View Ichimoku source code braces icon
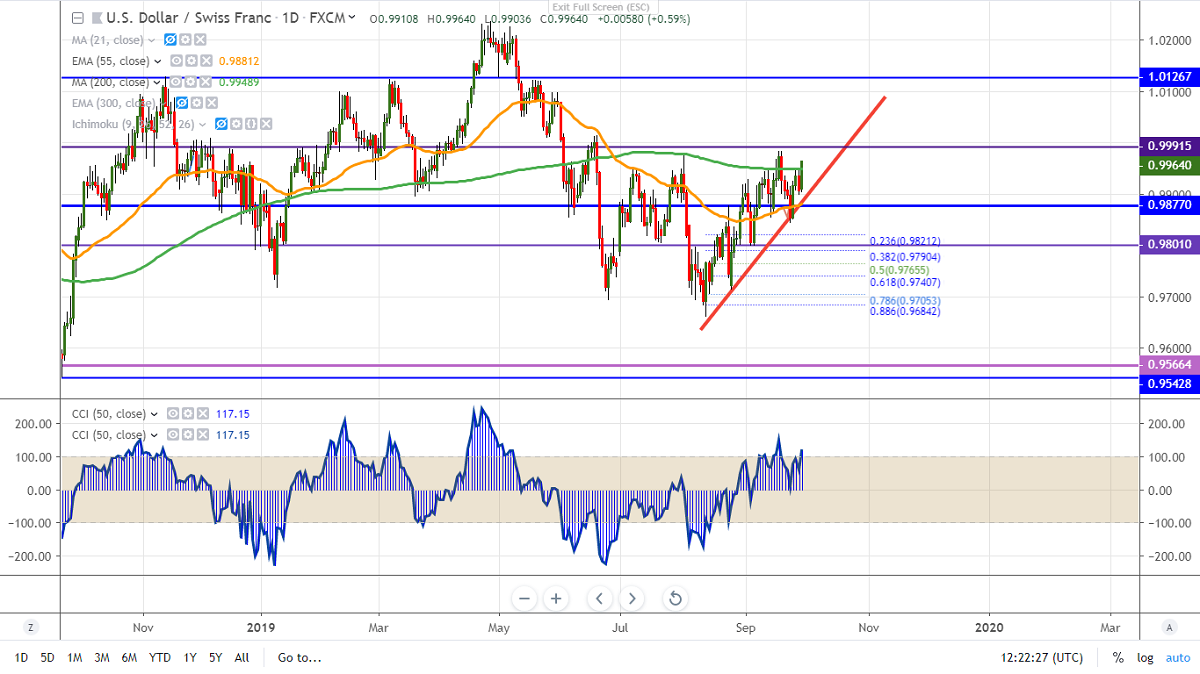This screenshot has width=1200, height=674. (x=251, y=124)
